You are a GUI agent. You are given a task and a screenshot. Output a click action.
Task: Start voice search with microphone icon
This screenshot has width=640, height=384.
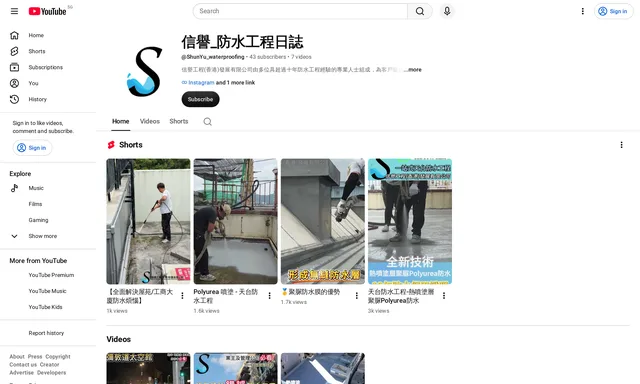click(x=447, y=11)
